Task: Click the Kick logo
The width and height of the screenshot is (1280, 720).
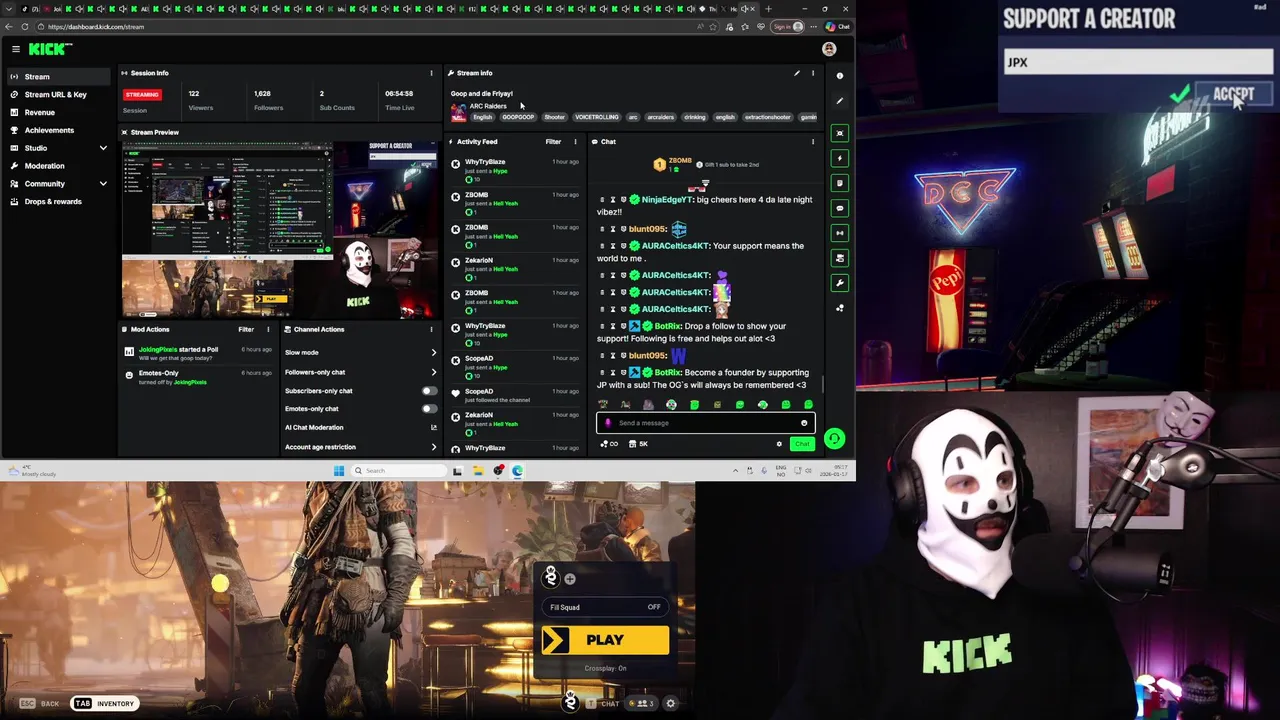Action: point(49,49)
